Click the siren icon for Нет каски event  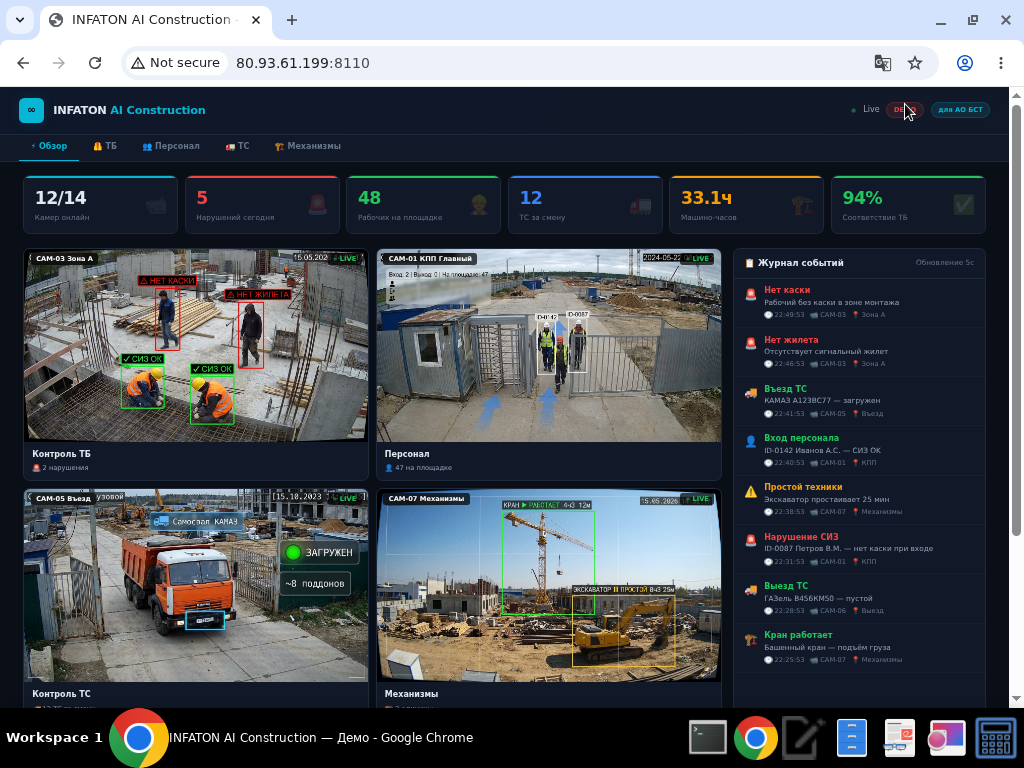point(751,295)
